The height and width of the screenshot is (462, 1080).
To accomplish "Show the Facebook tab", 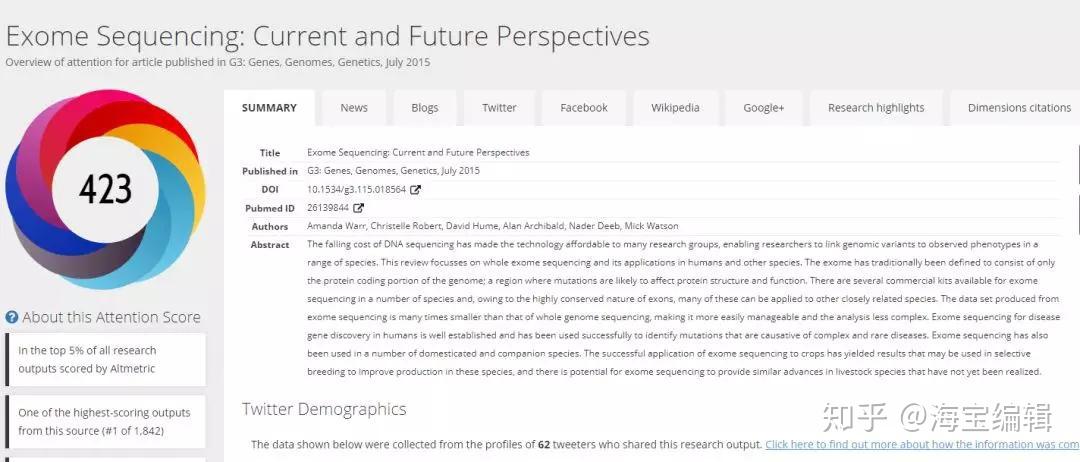I will (584, 108).
